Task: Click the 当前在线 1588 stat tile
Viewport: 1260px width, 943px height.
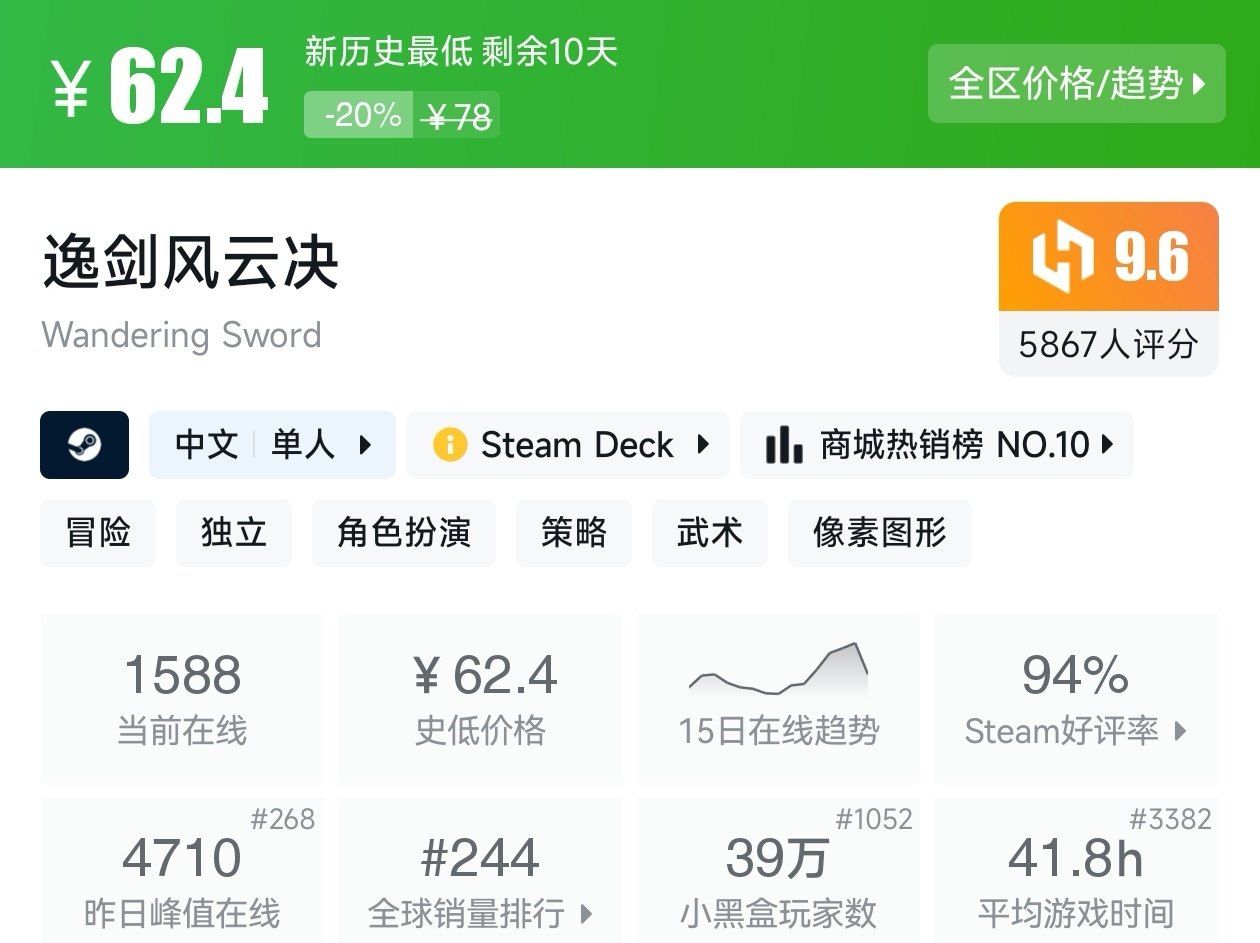Action: (x=182, y=698)
